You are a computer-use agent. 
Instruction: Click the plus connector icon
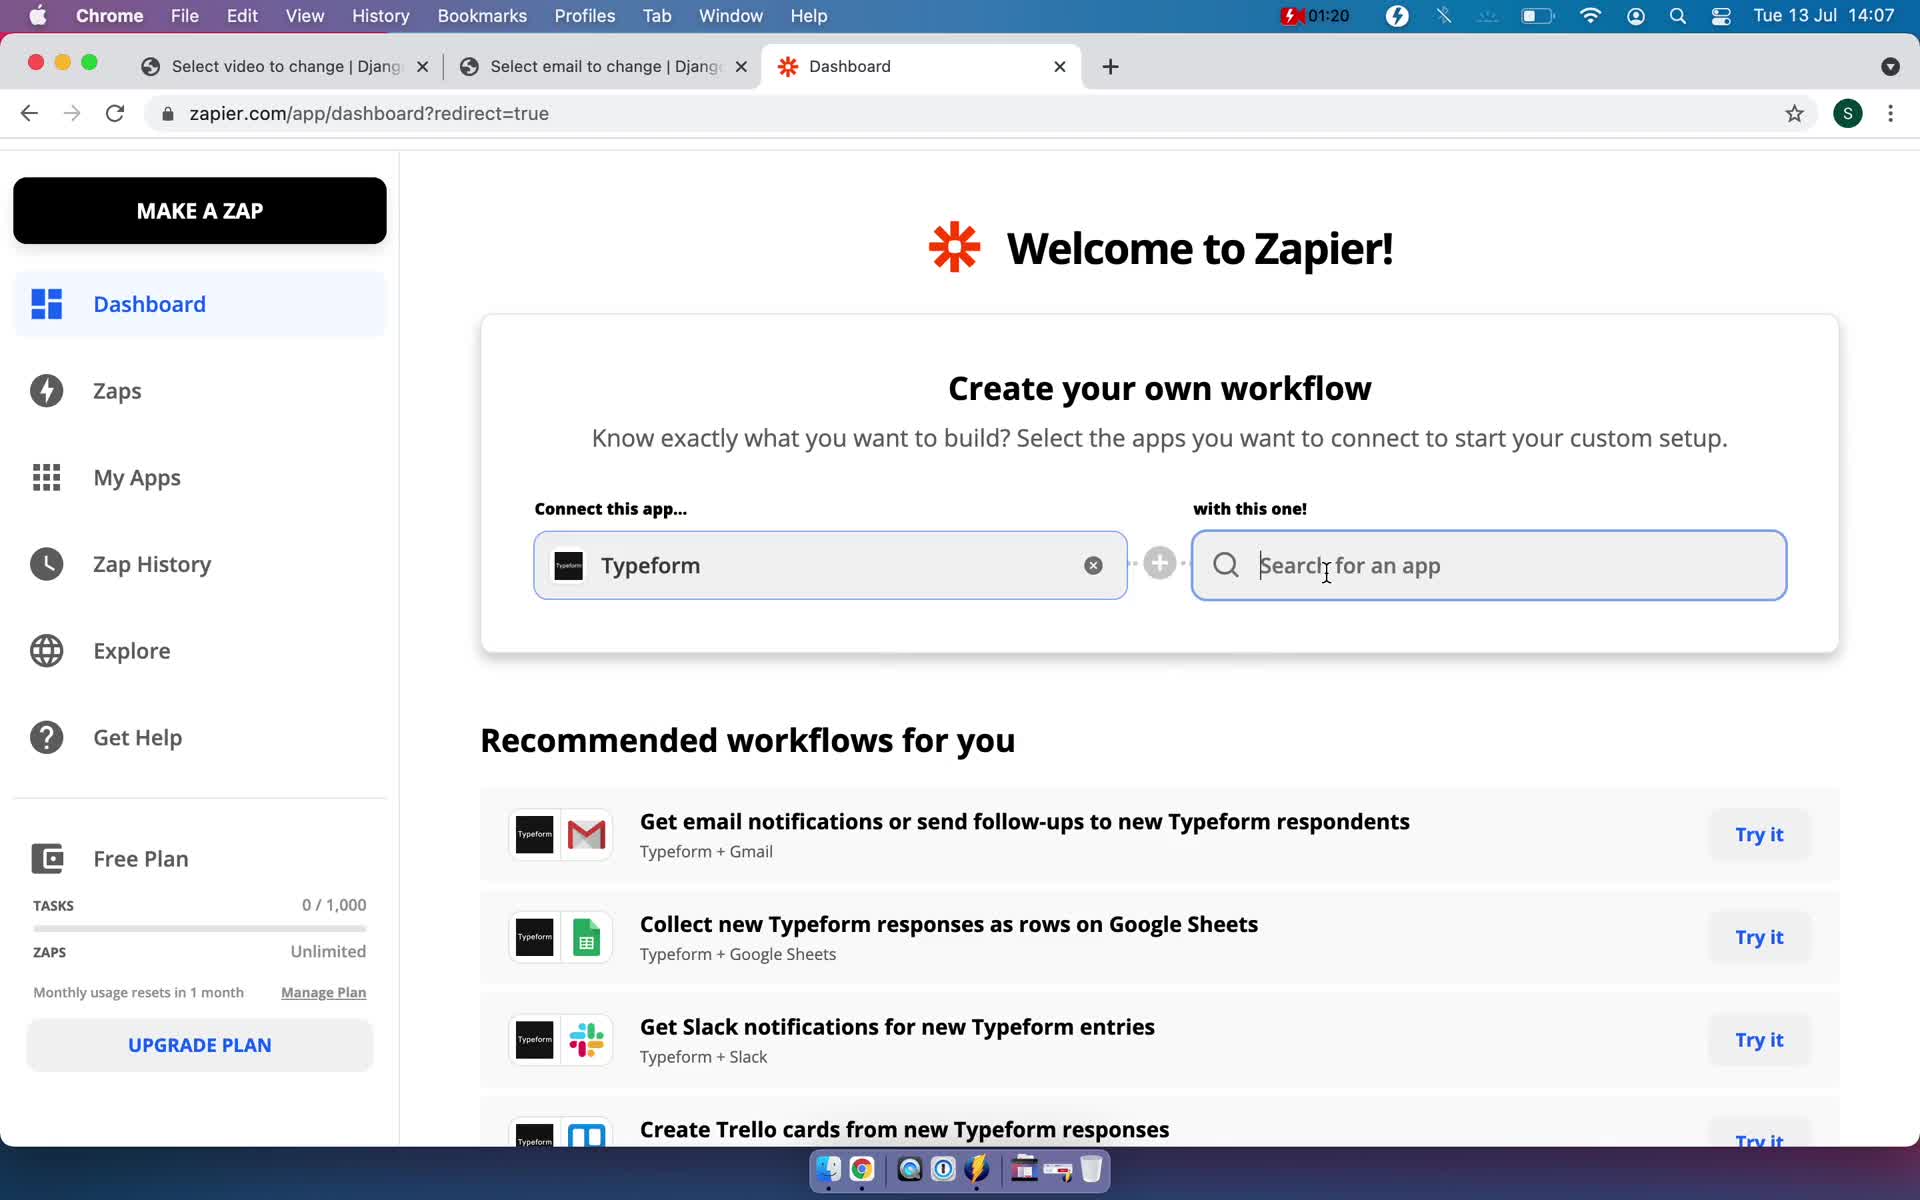click(x=1158, y=563)
